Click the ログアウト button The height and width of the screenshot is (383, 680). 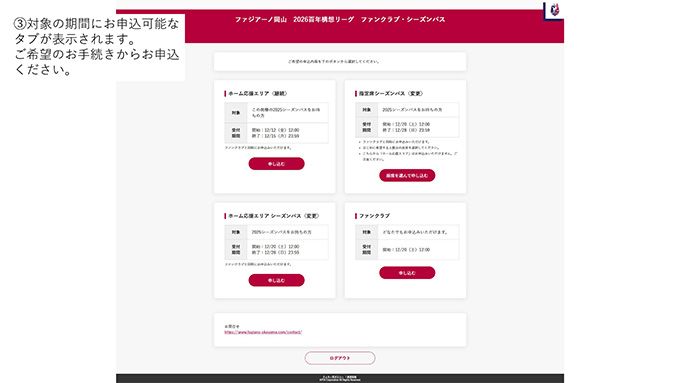point(340,358)
